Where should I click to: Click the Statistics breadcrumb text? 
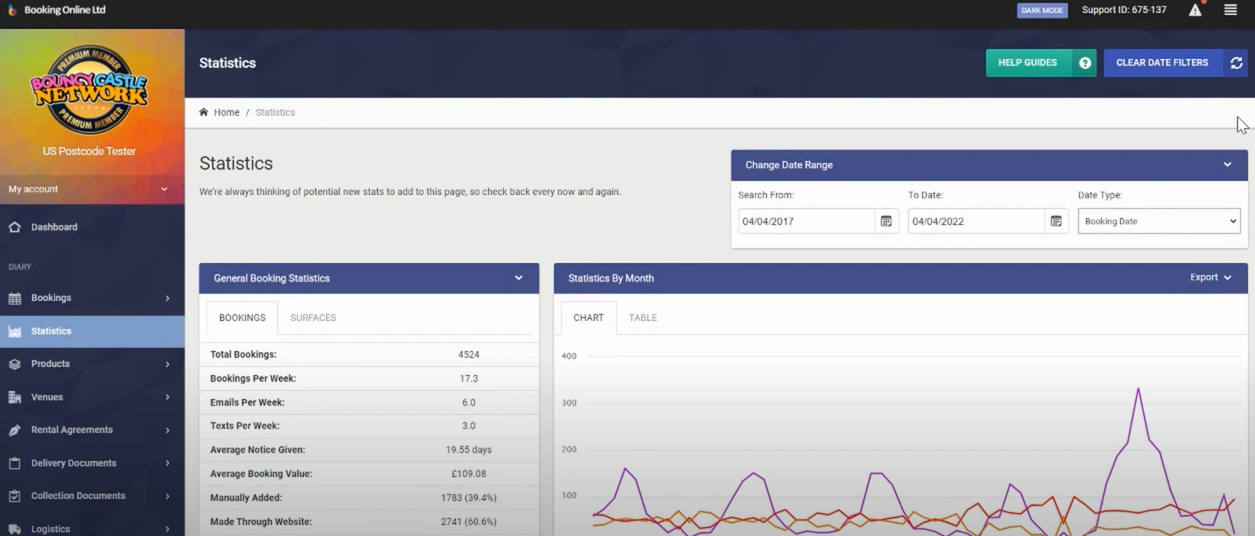(275, 112)
